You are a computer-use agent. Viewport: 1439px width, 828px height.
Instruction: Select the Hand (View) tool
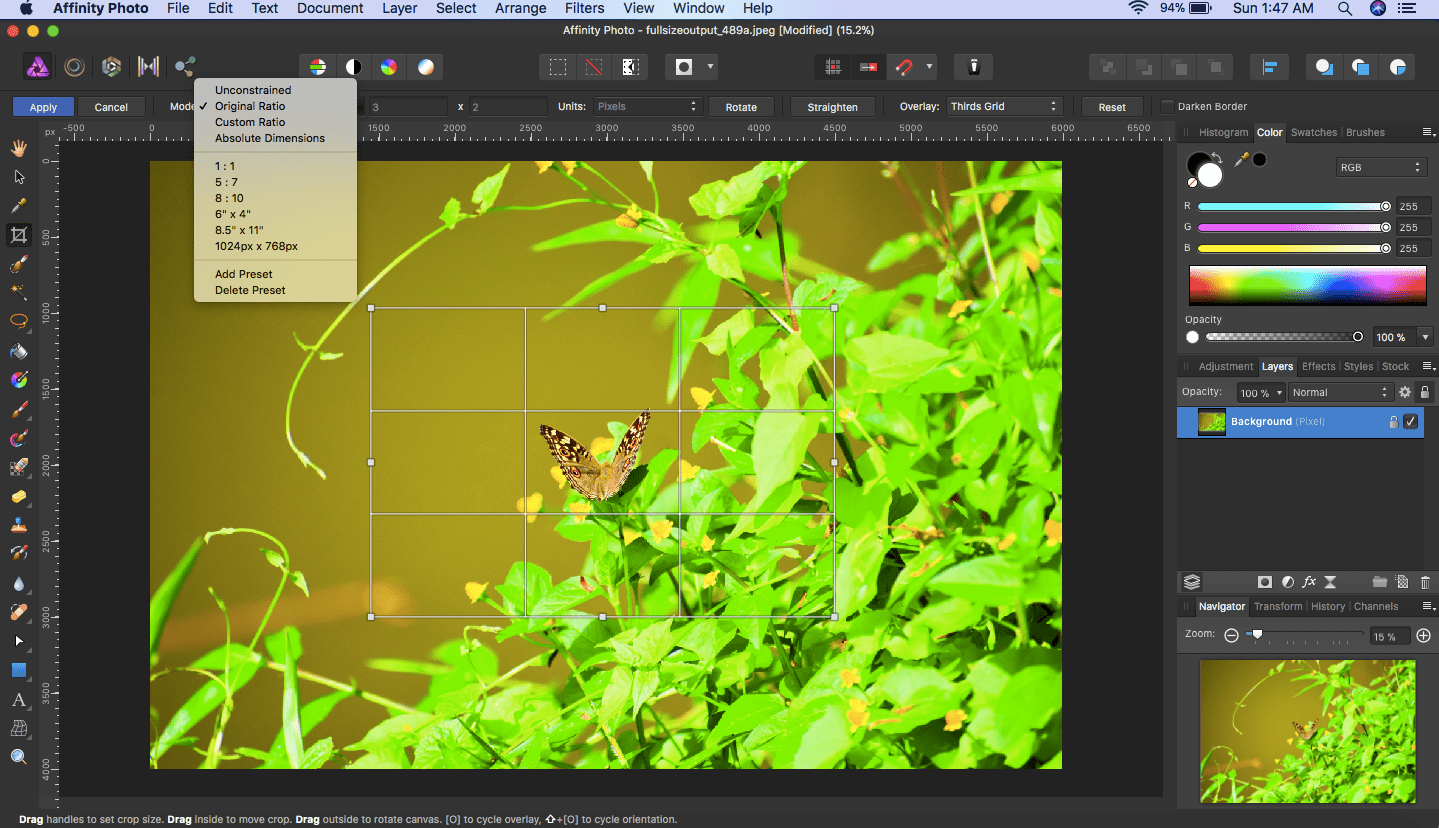coord(18,148)
